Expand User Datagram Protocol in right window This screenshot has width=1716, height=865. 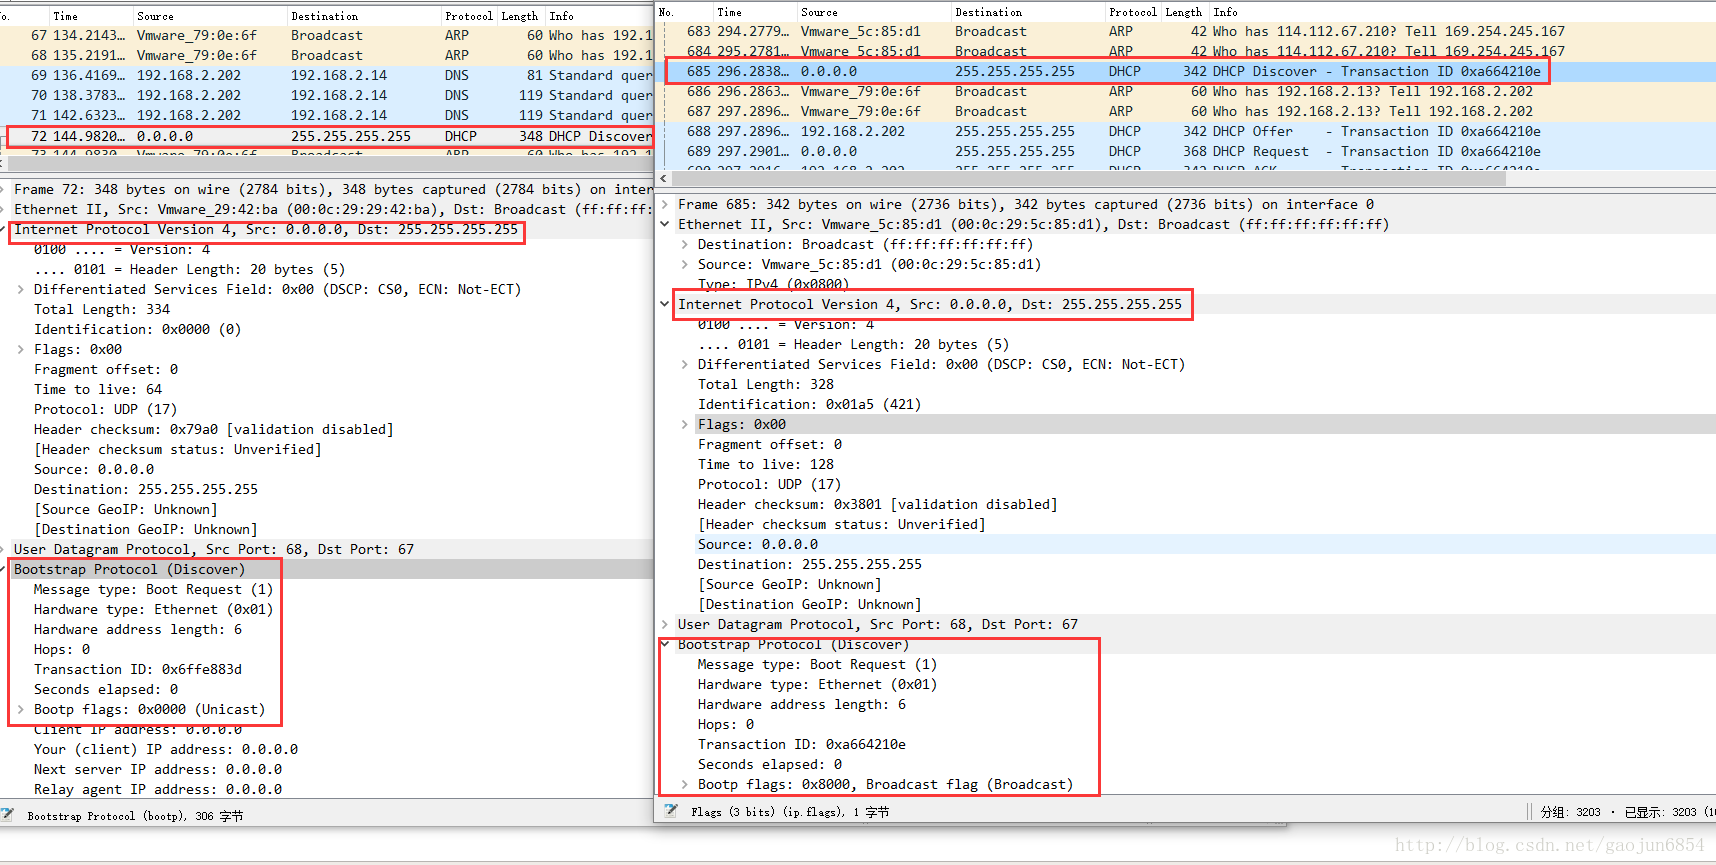tap(665, 624)
